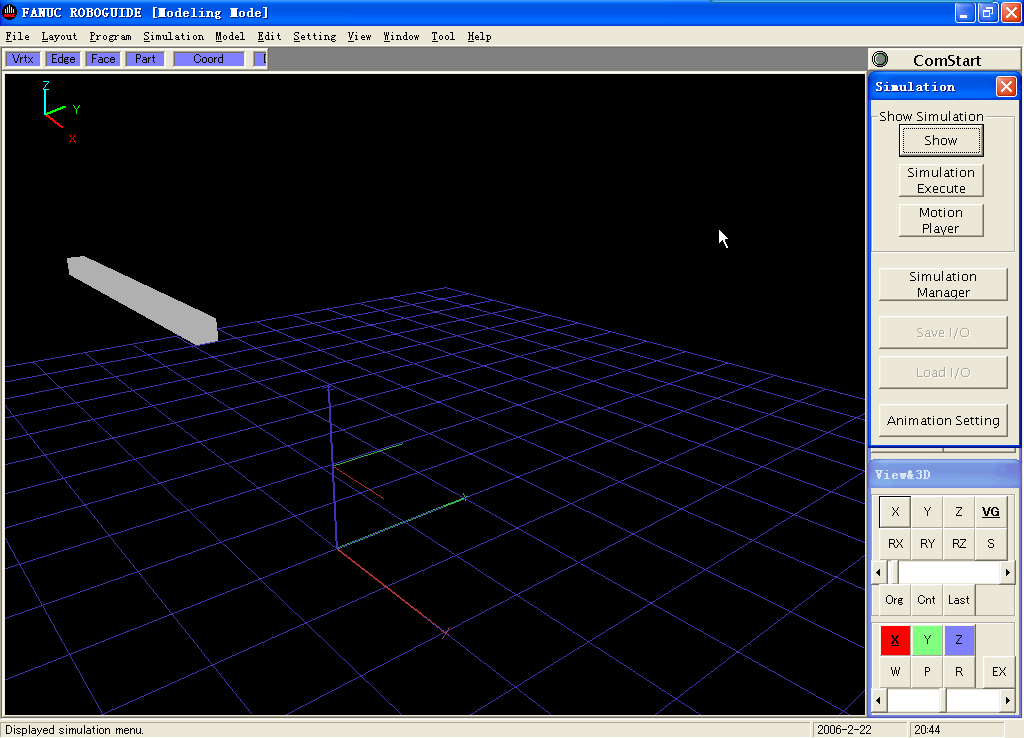The height and width of the screenshot is (738, 1024).
Task: Click the FANUC logo icon in title bar
Action: pyautogui.click(x=10, y=12)
